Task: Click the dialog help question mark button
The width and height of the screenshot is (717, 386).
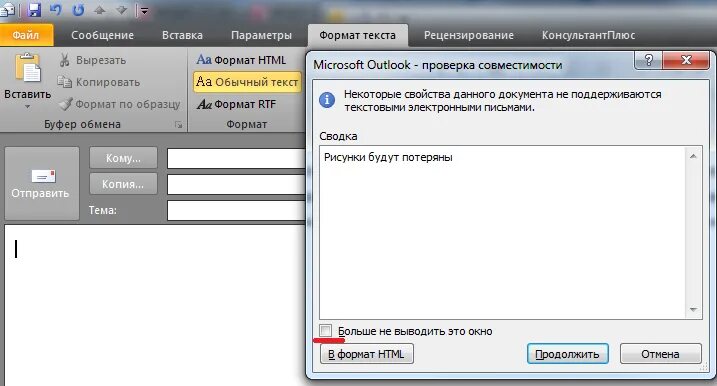Action: (x=648, y=60)
